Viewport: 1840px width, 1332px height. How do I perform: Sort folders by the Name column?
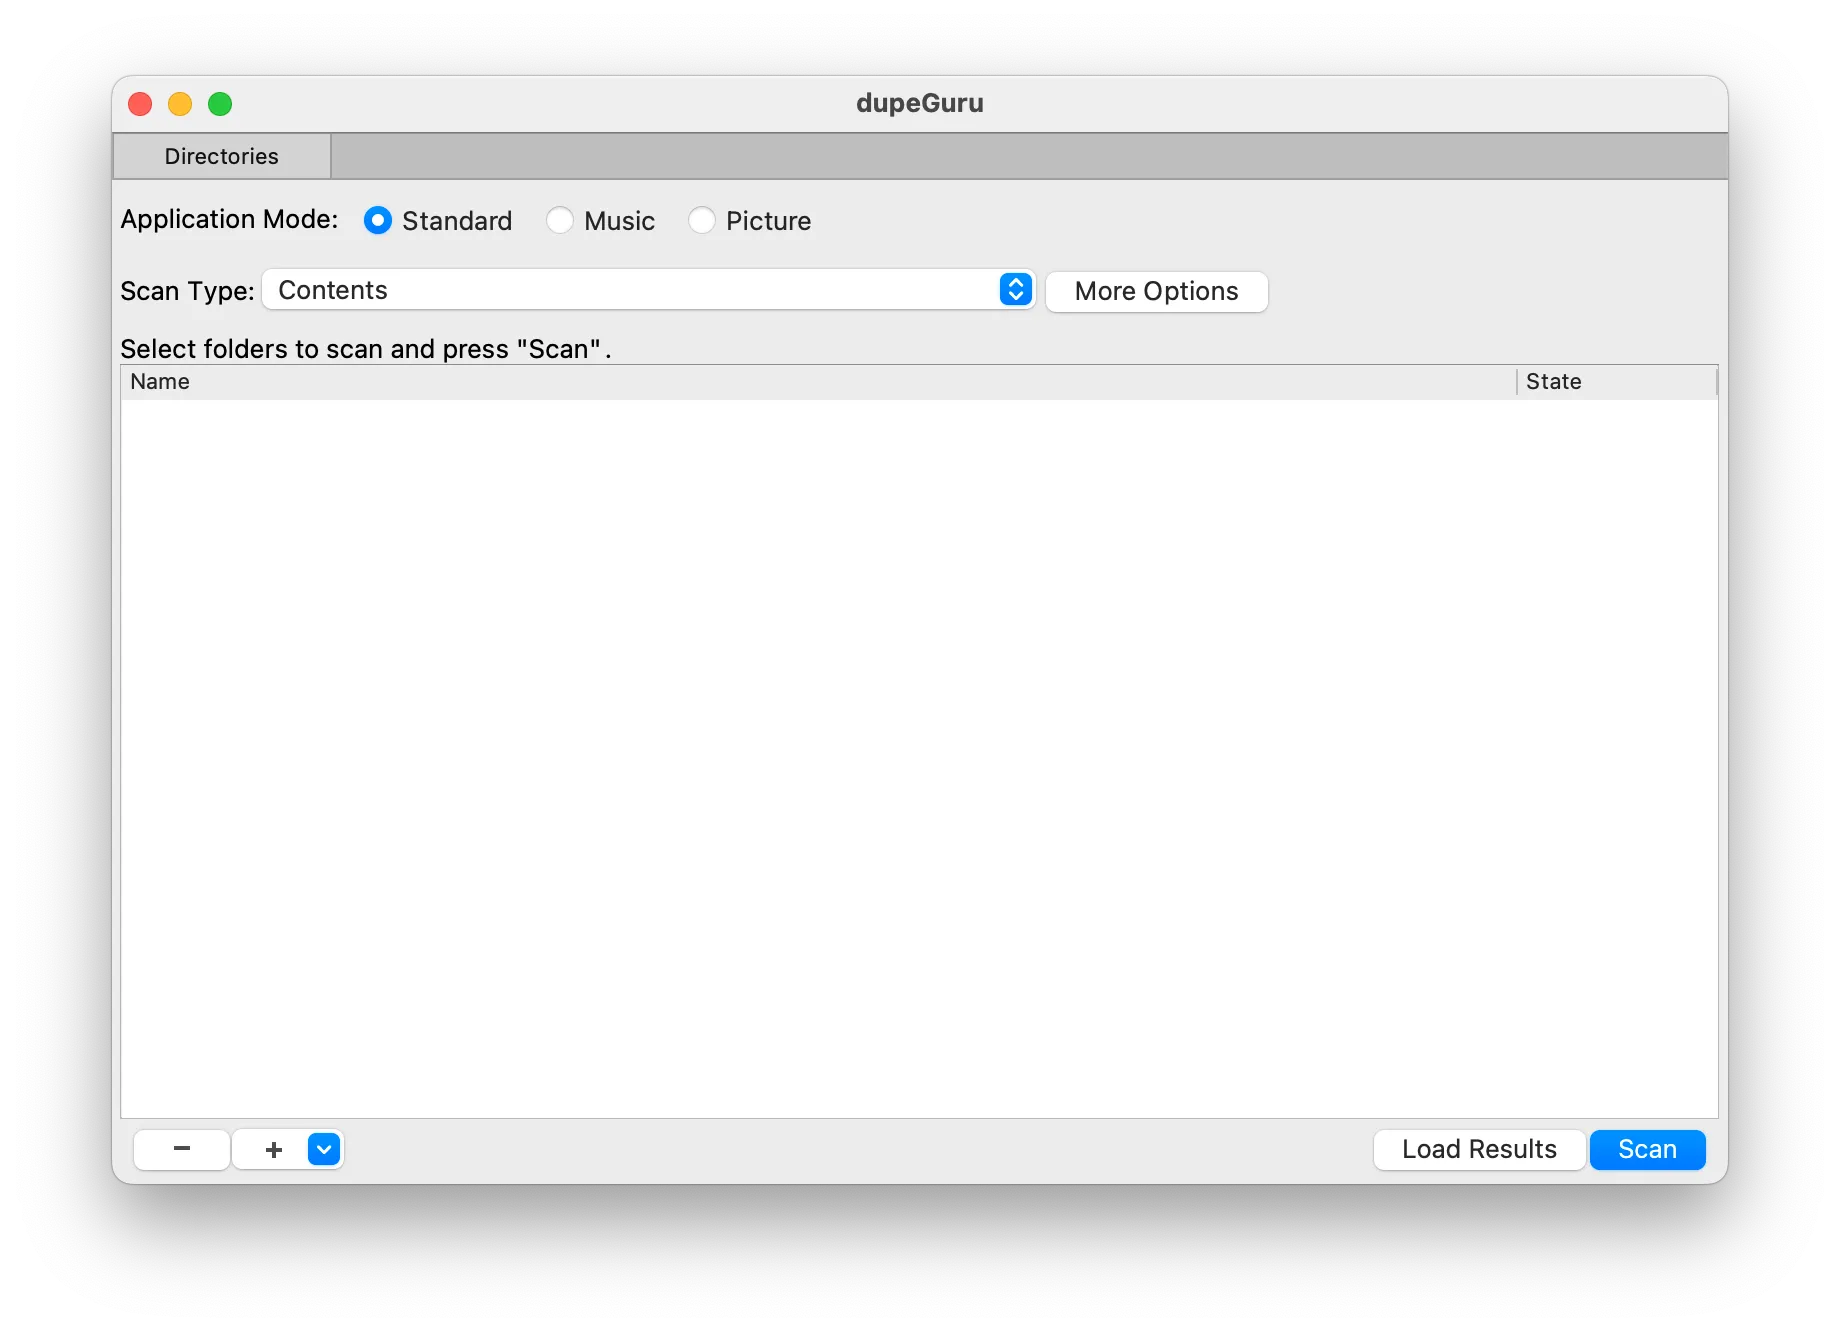click(x=160, y=381)
